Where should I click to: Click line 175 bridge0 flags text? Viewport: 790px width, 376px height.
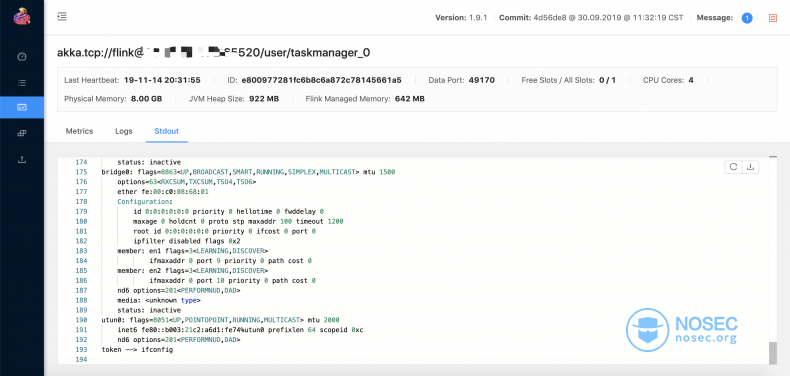point(248,172)
